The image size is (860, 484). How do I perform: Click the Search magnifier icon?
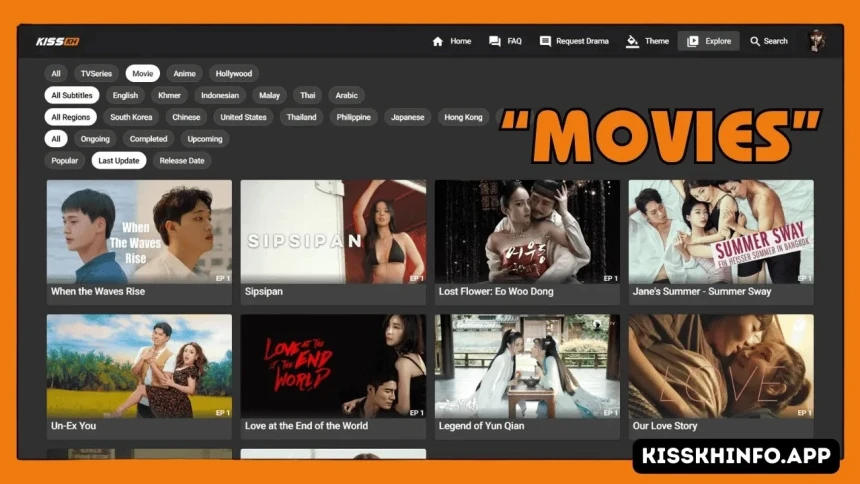click(755, 41)
